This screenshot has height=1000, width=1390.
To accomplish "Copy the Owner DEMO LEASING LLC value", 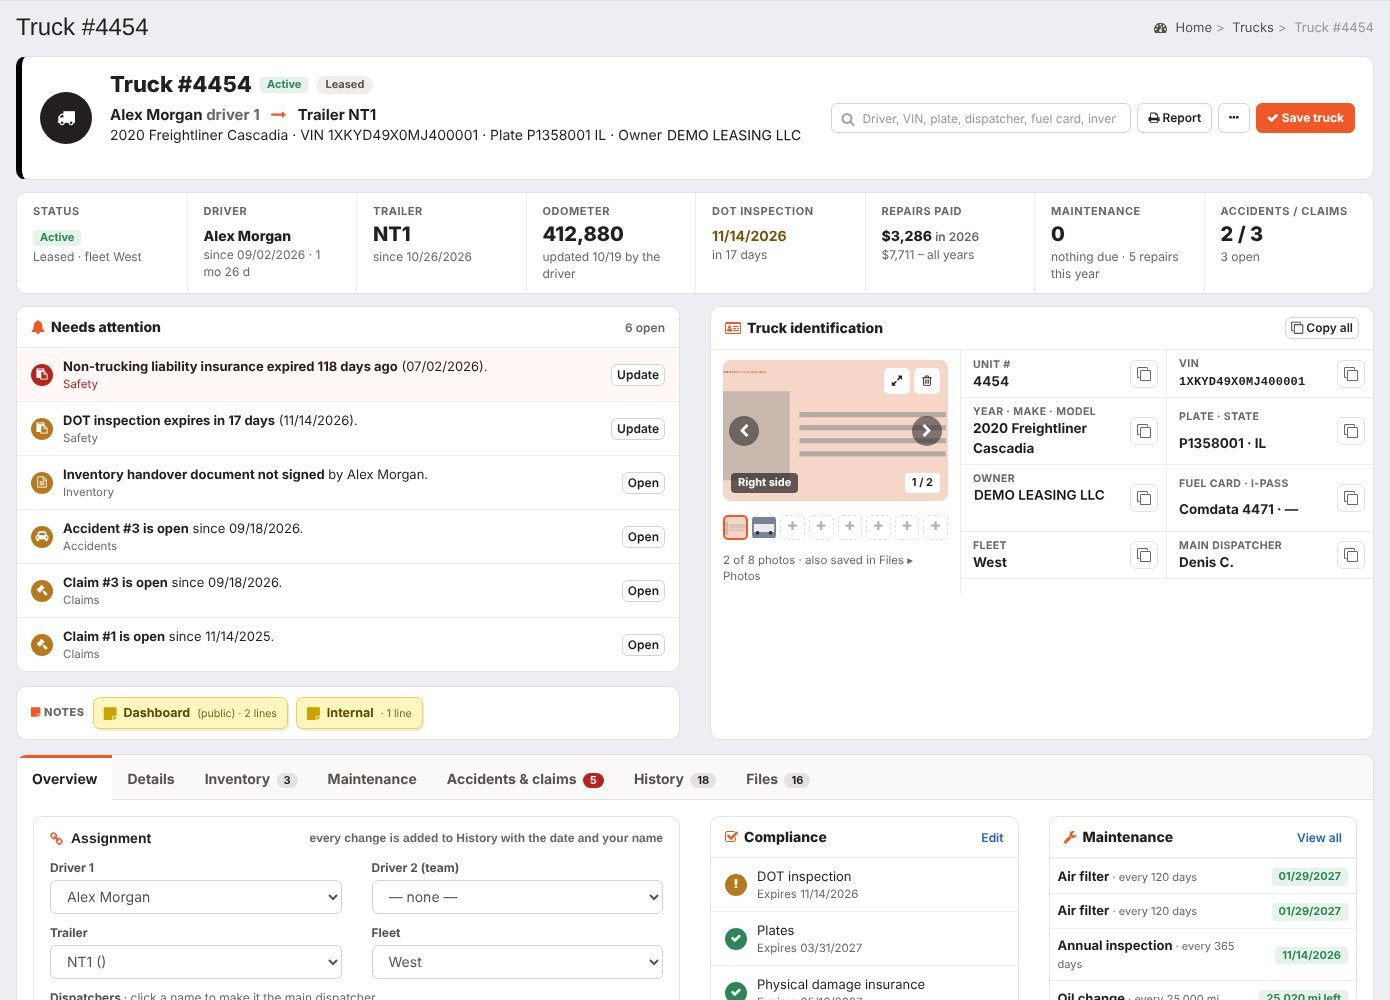I will click(1144, 498).
